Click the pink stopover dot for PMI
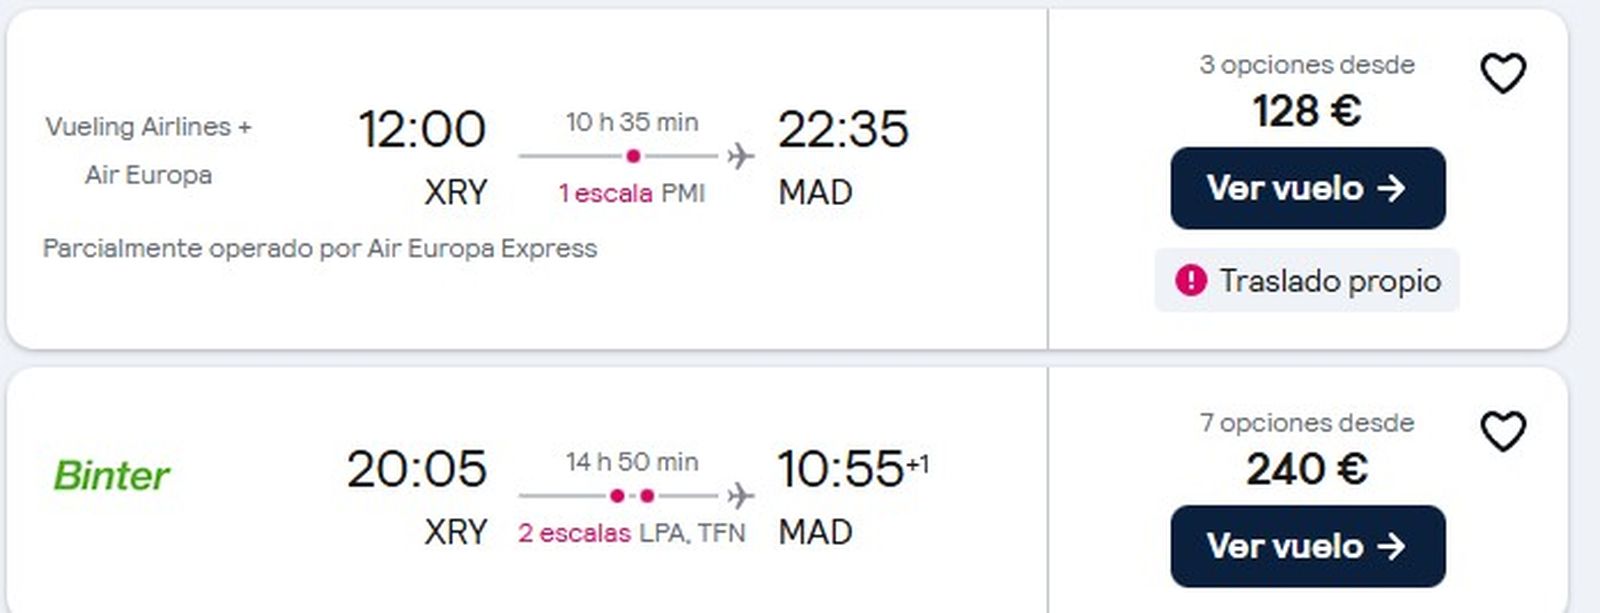The width and height of the screenshot is (1600, 613). (x=632, y=155)
